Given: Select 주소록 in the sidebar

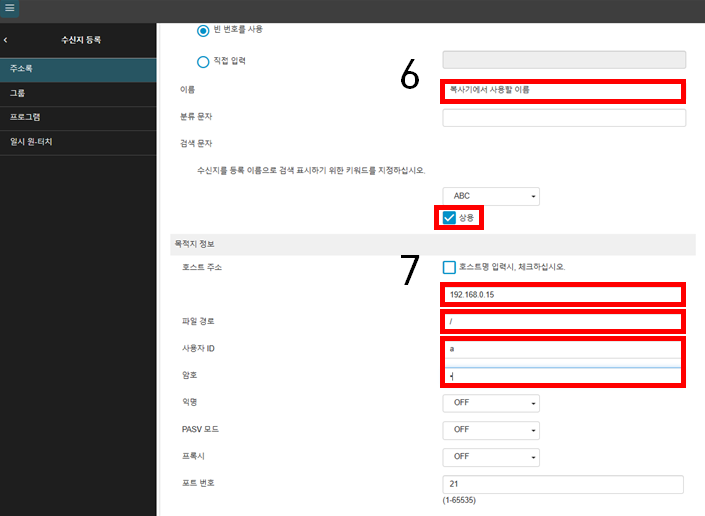Looking at the screenshot, I should click(x=78, y=69).
